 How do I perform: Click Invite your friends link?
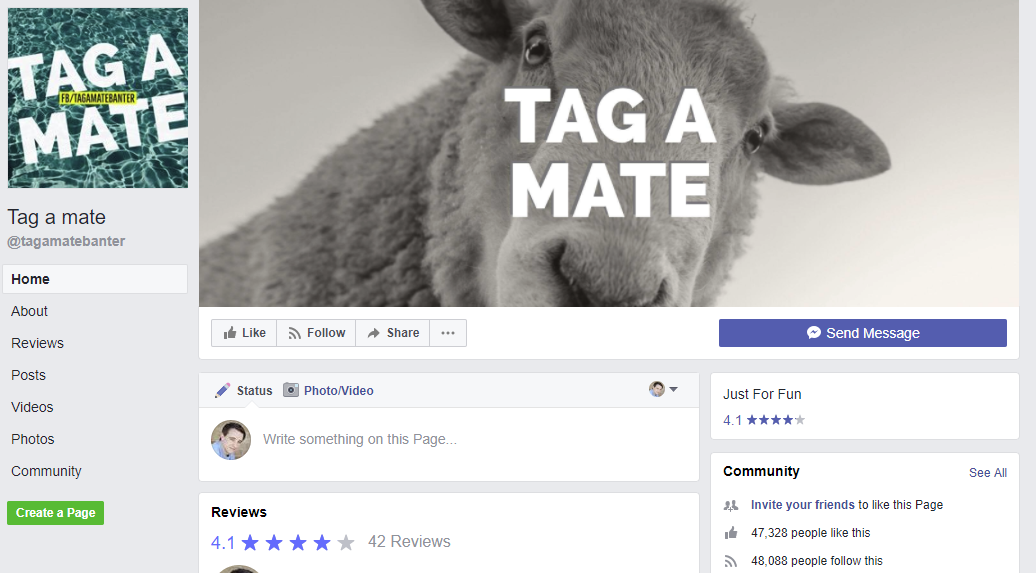click(x=802, y=505)
